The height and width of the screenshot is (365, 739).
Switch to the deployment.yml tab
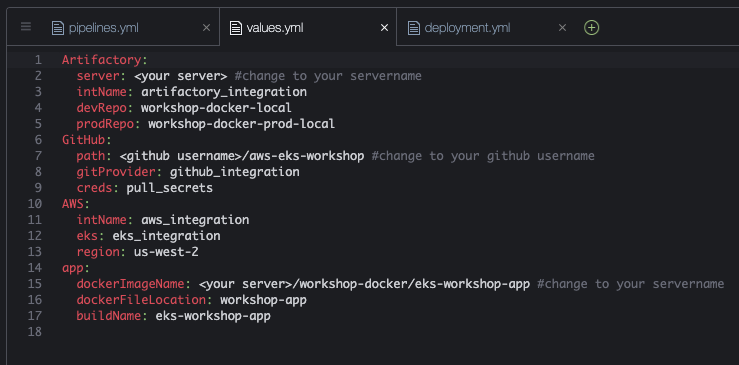(x=486, y=28)
